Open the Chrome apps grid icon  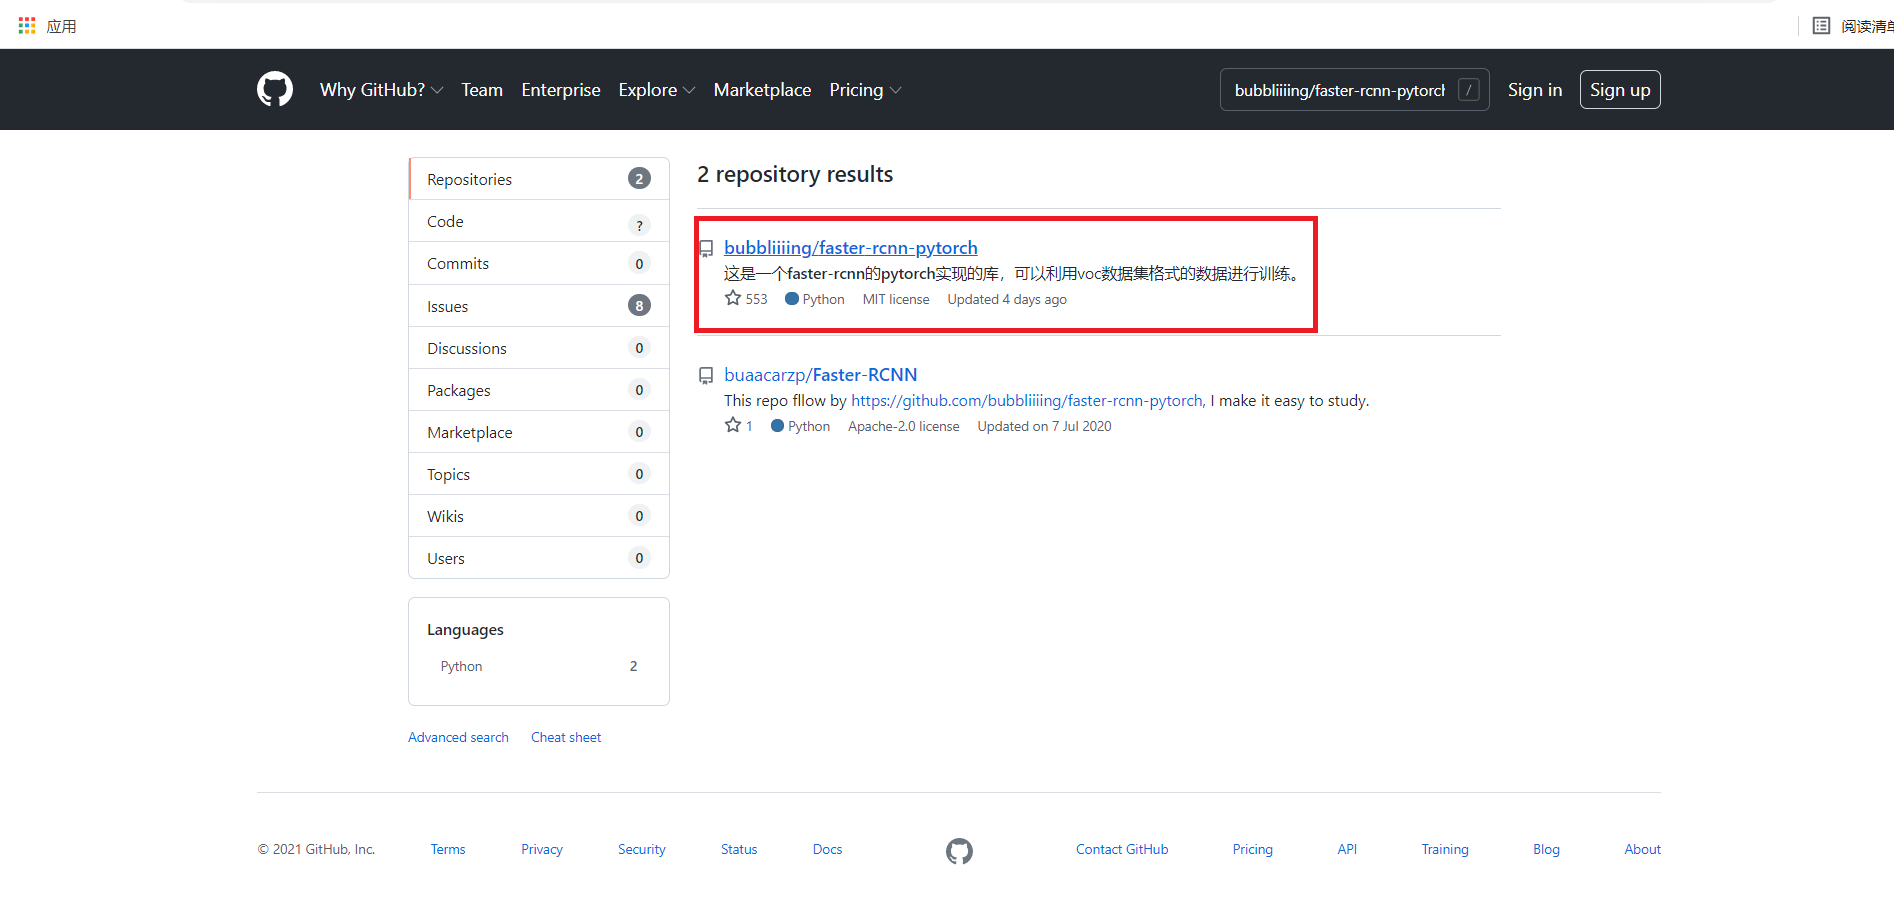27,26
